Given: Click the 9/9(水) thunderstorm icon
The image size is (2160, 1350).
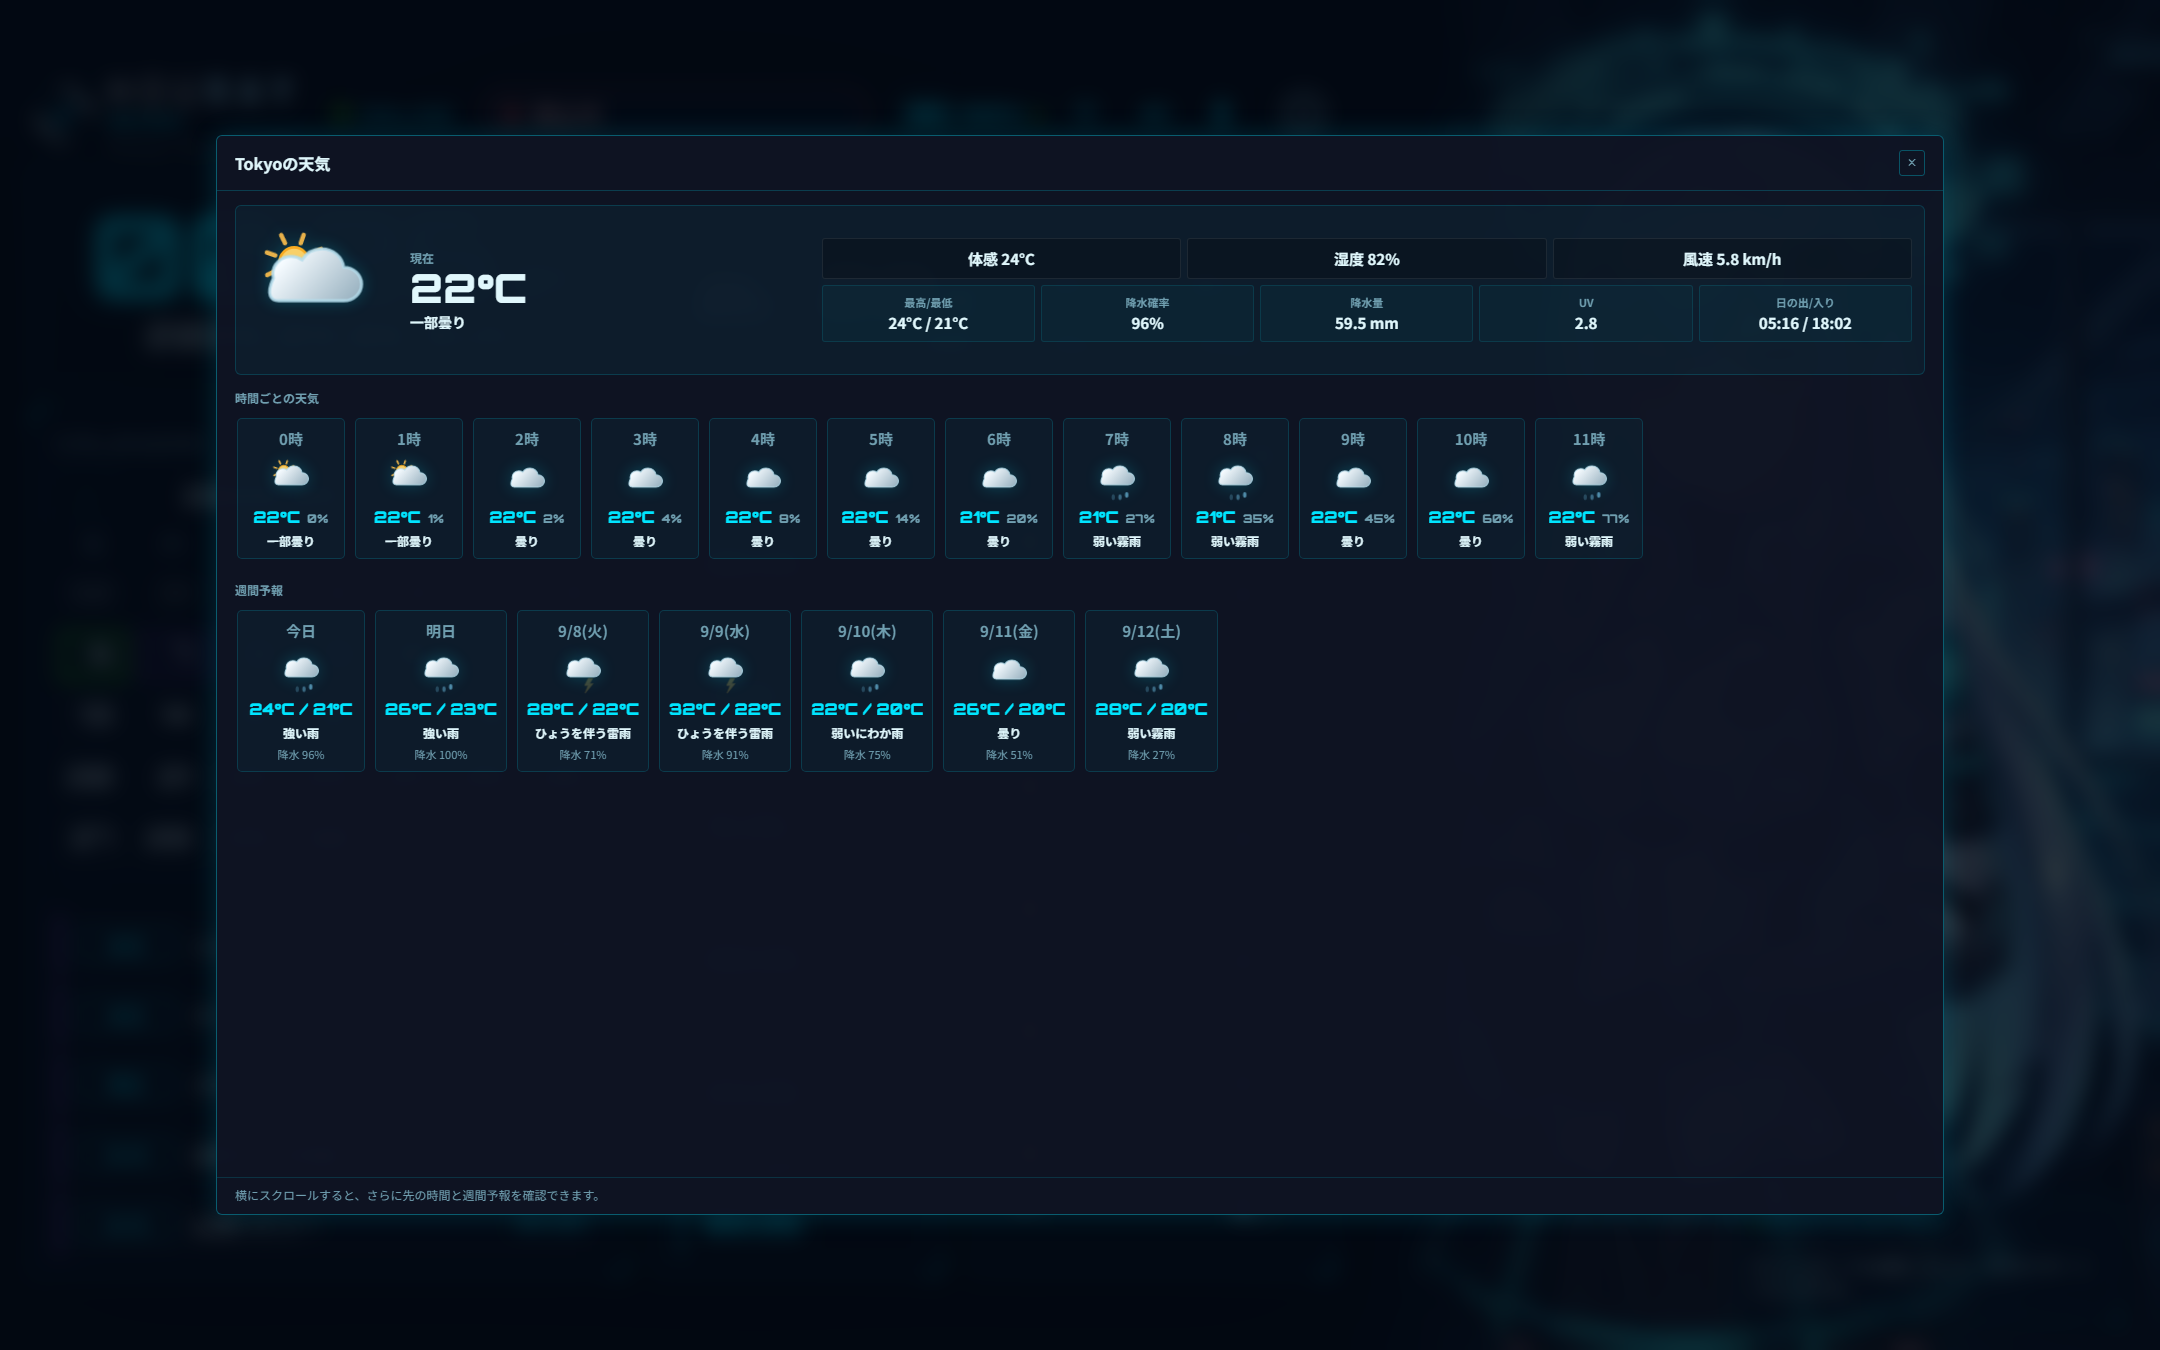Looking at the screenshot, I should (725, 673).
